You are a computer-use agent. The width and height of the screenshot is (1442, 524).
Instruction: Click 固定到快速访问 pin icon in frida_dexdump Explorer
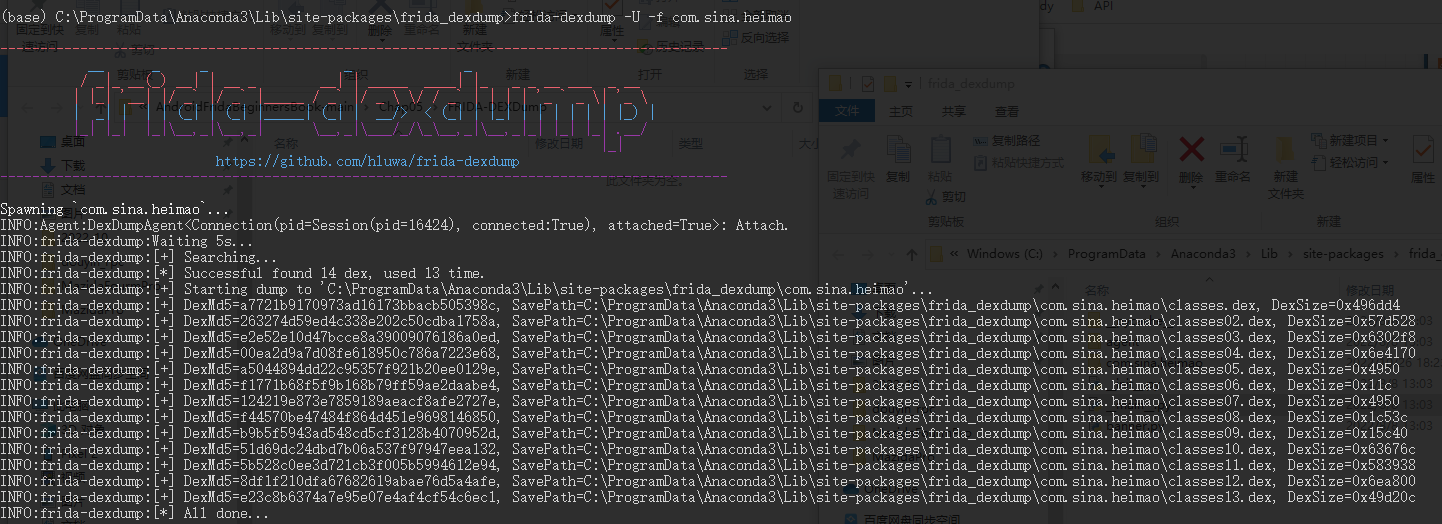tap(851, 151)
